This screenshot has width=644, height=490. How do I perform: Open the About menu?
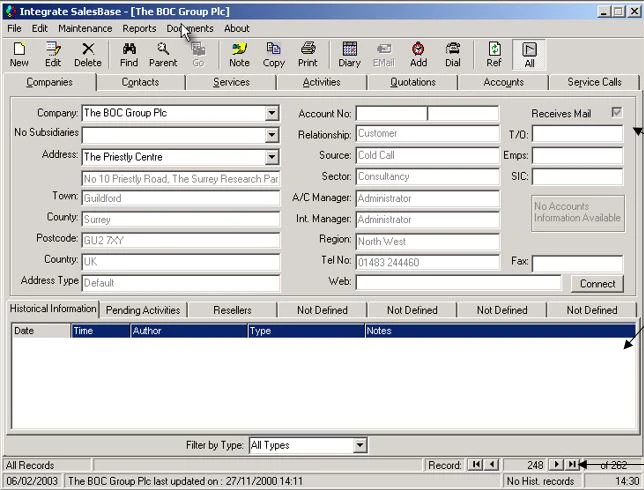click(x=237, y=28)
